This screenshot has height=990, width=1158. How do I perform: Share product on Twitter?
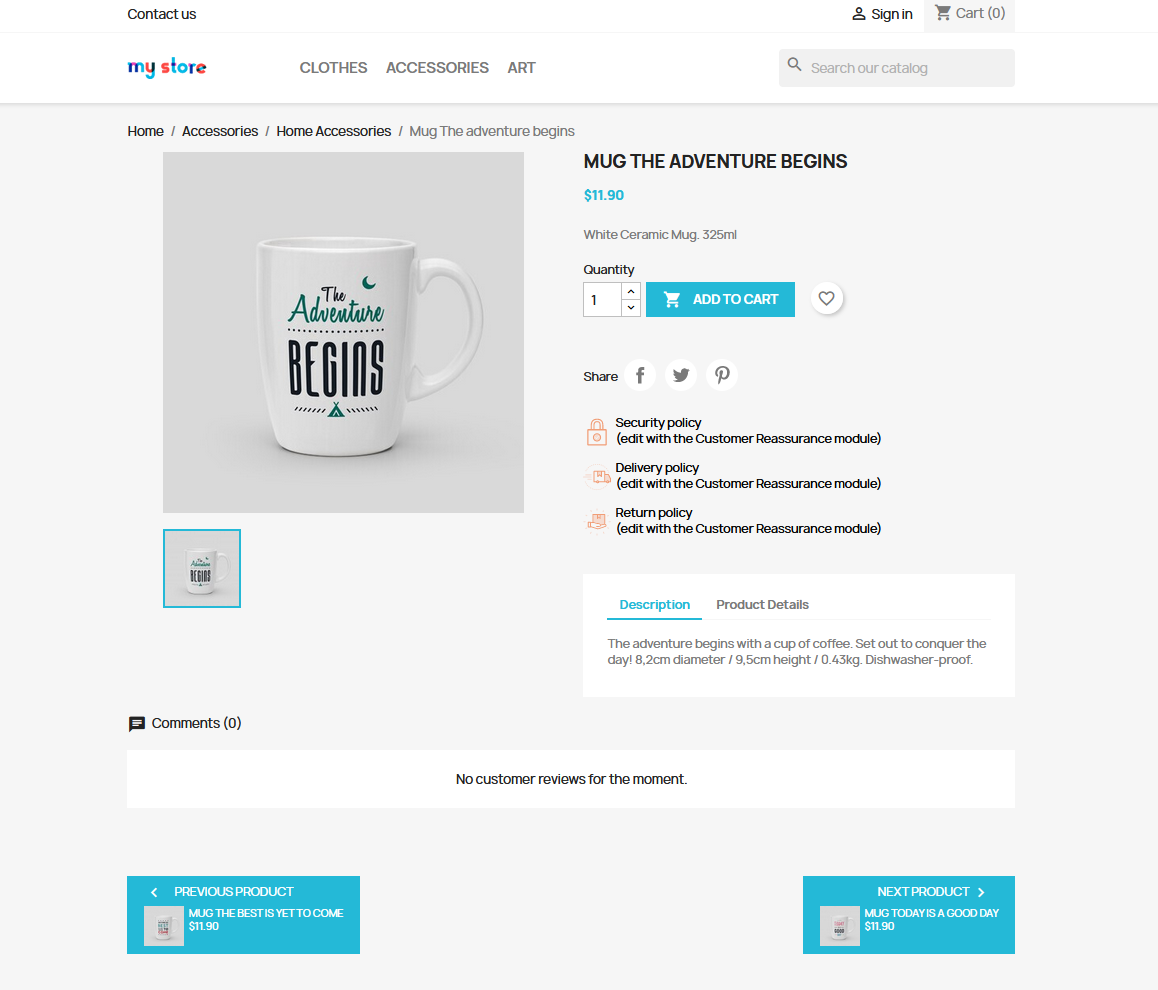click(x=681, y=375)
